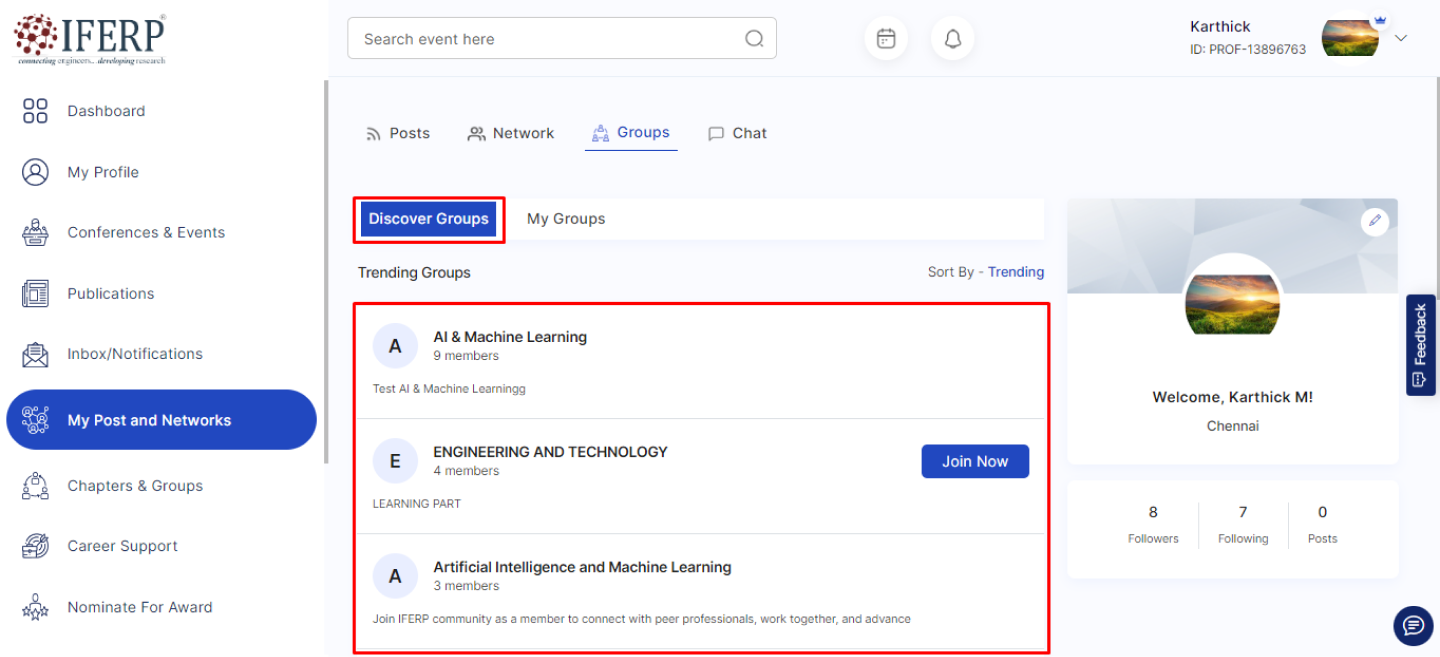Open the calendar icon in header
Screen dimensions: 1440x657
pos(886,39)
